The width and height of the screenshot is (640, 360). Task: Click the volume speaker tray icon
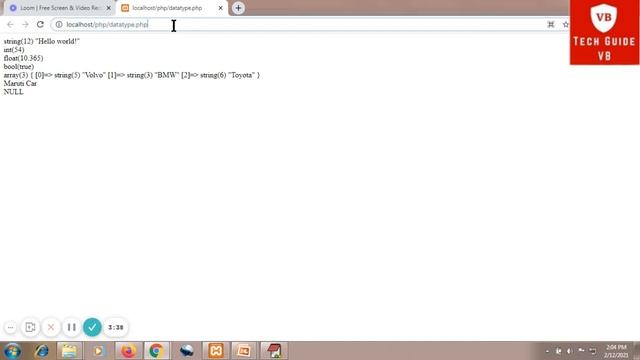coord(569,351)
